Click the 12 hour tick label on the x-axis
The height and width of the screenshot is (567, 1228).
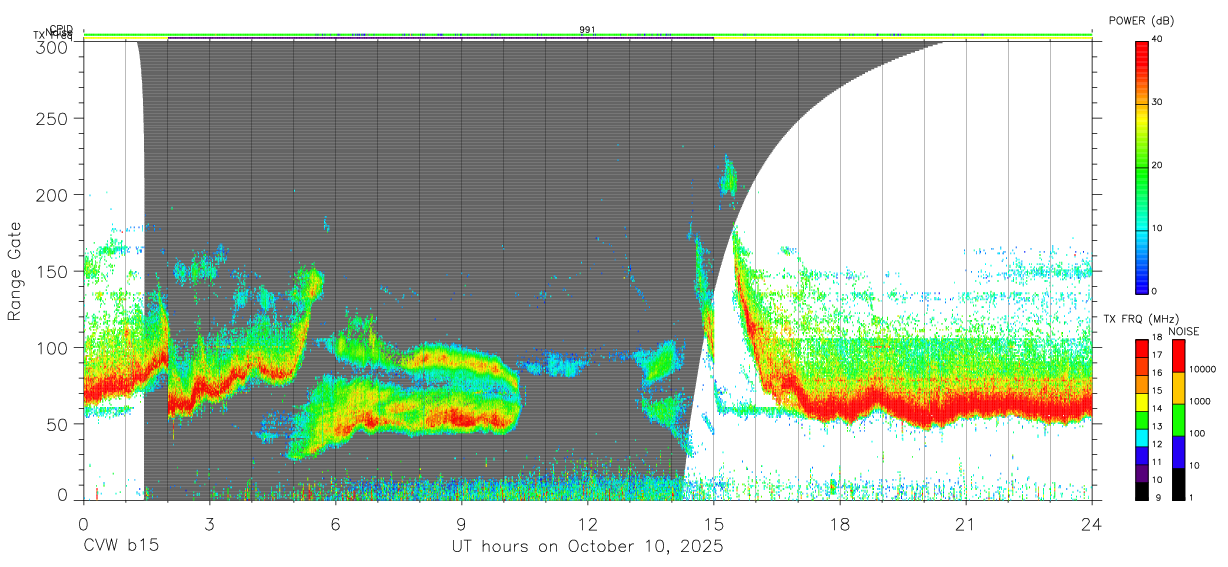[587, 524]
